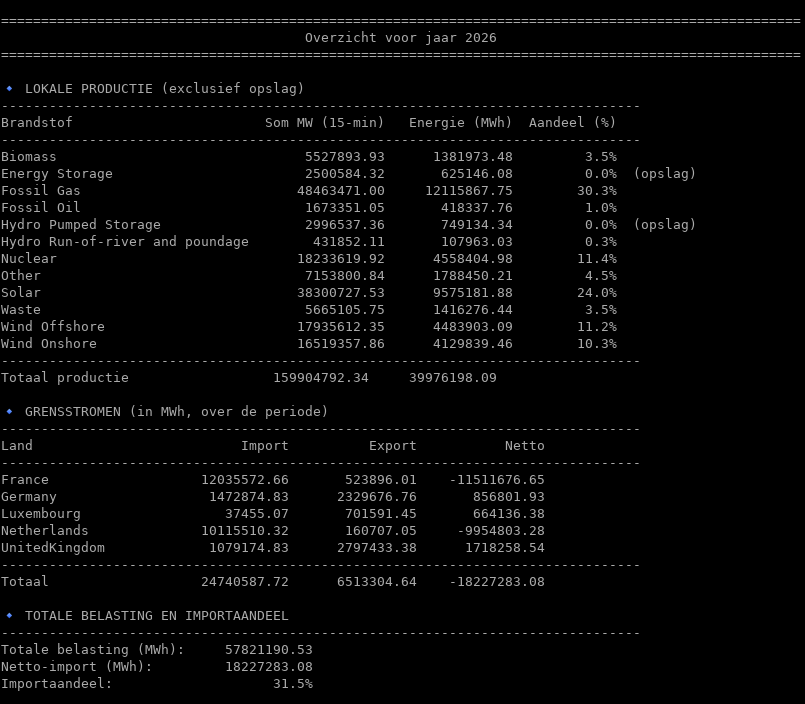Click "(opslag)" note in the Energy Storage row
This screenshot has height=704, width=805.
point(665,174)
